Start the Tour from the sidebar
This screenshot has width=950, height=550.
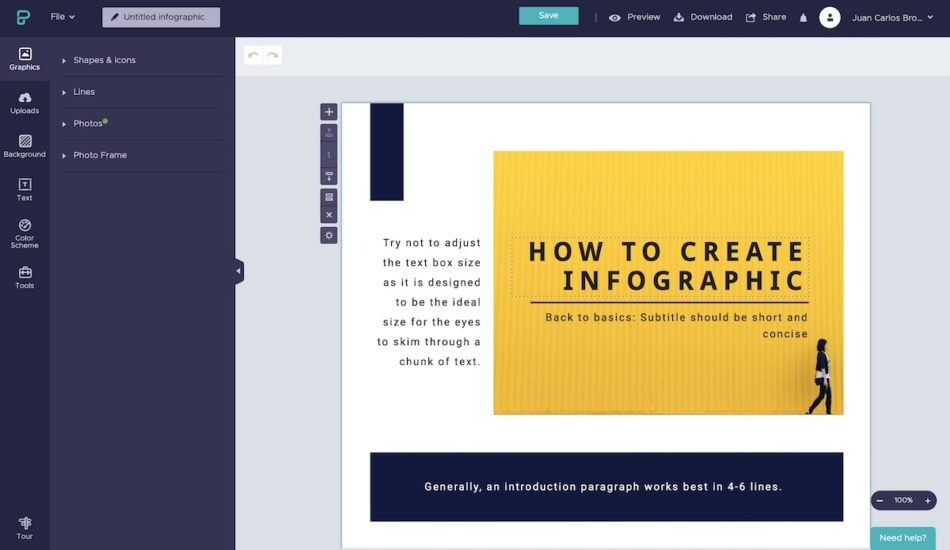[24, 528]
